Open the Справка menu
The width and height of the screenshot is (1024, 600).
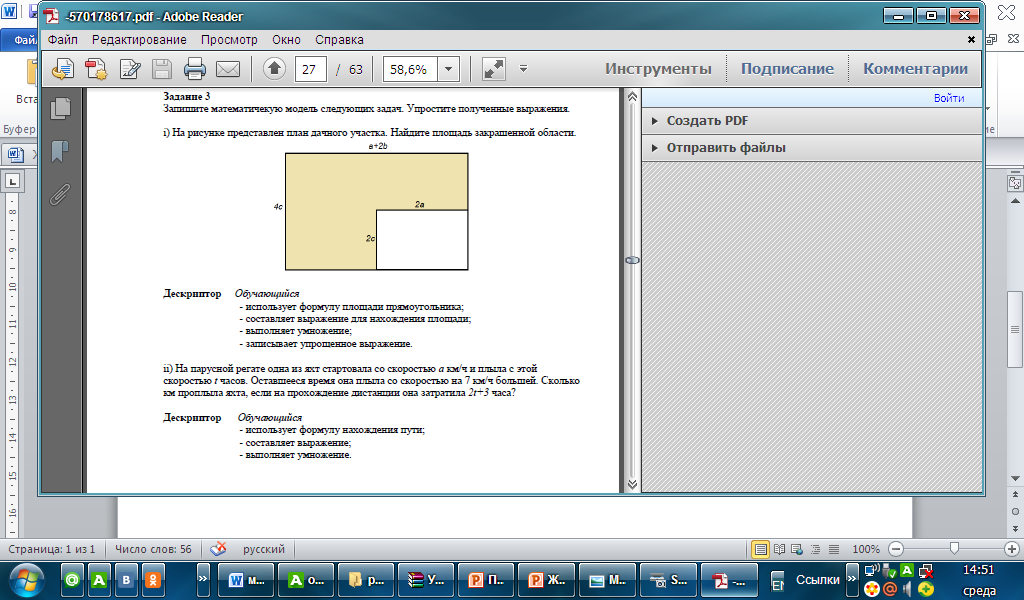tap(340, 40)
